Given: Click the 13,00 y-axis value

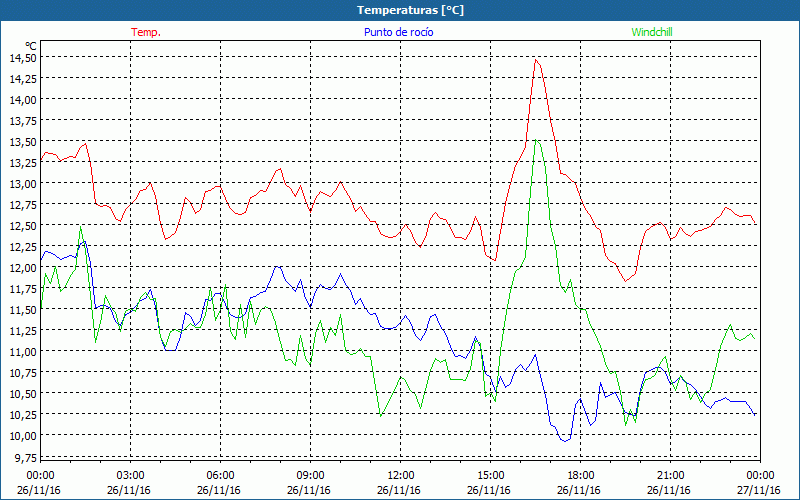Looking at the screenshot, I should click(23, 184).
